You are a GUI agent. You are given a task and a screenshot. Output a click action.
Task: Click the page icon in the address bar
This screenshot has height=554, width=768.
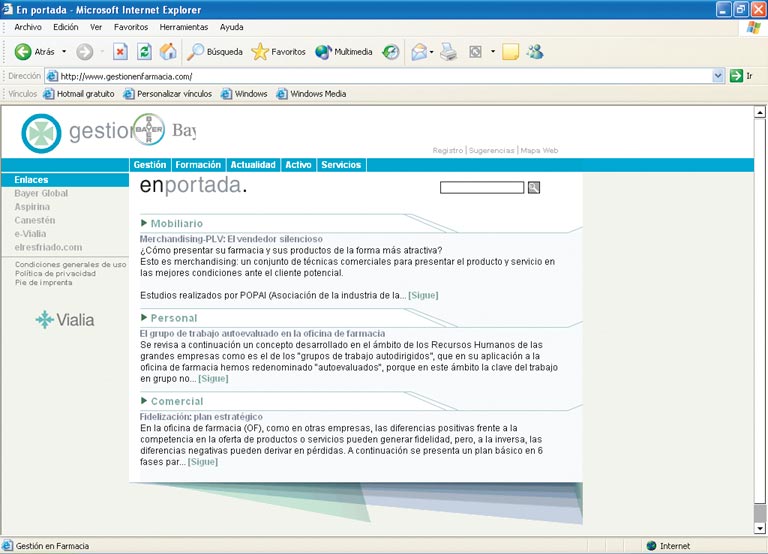coord(52,76)
